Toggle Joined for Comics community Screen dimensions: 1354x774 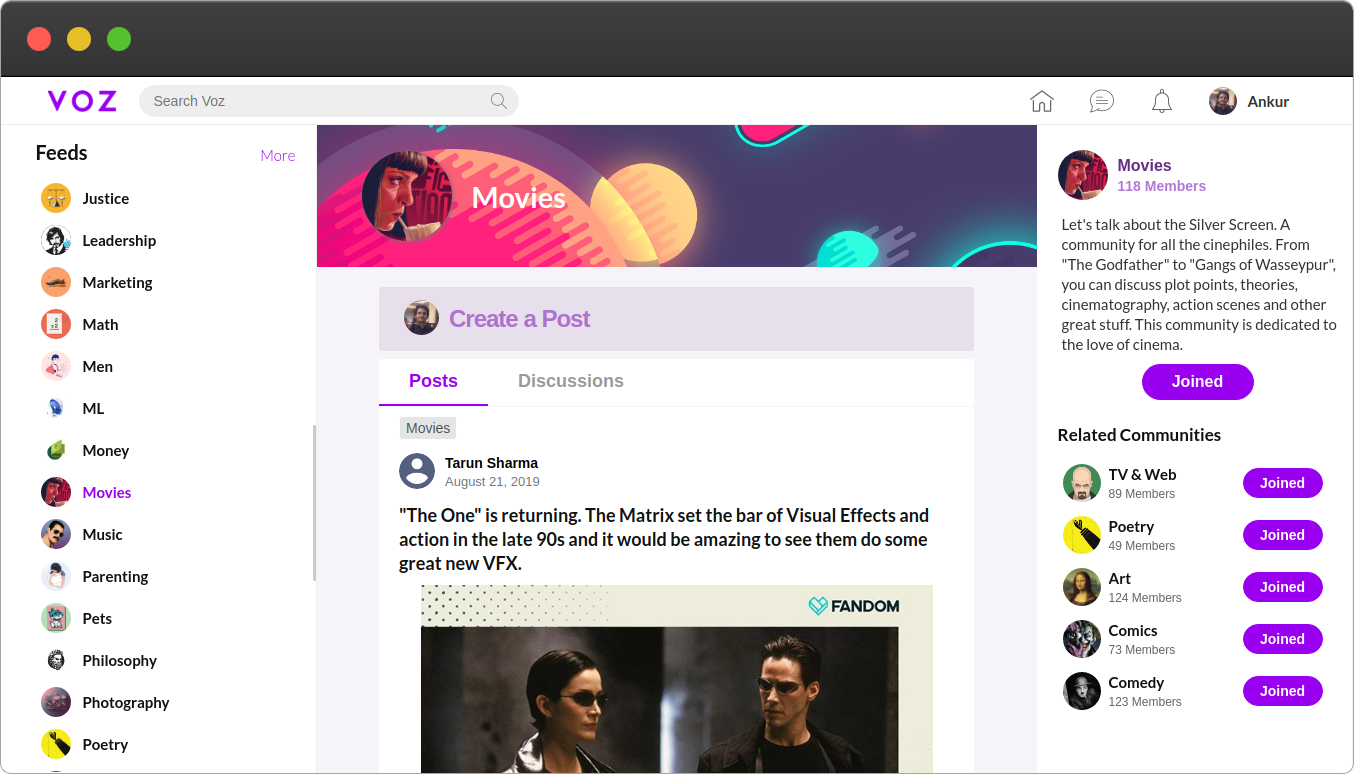click(x=1283, y=639)
